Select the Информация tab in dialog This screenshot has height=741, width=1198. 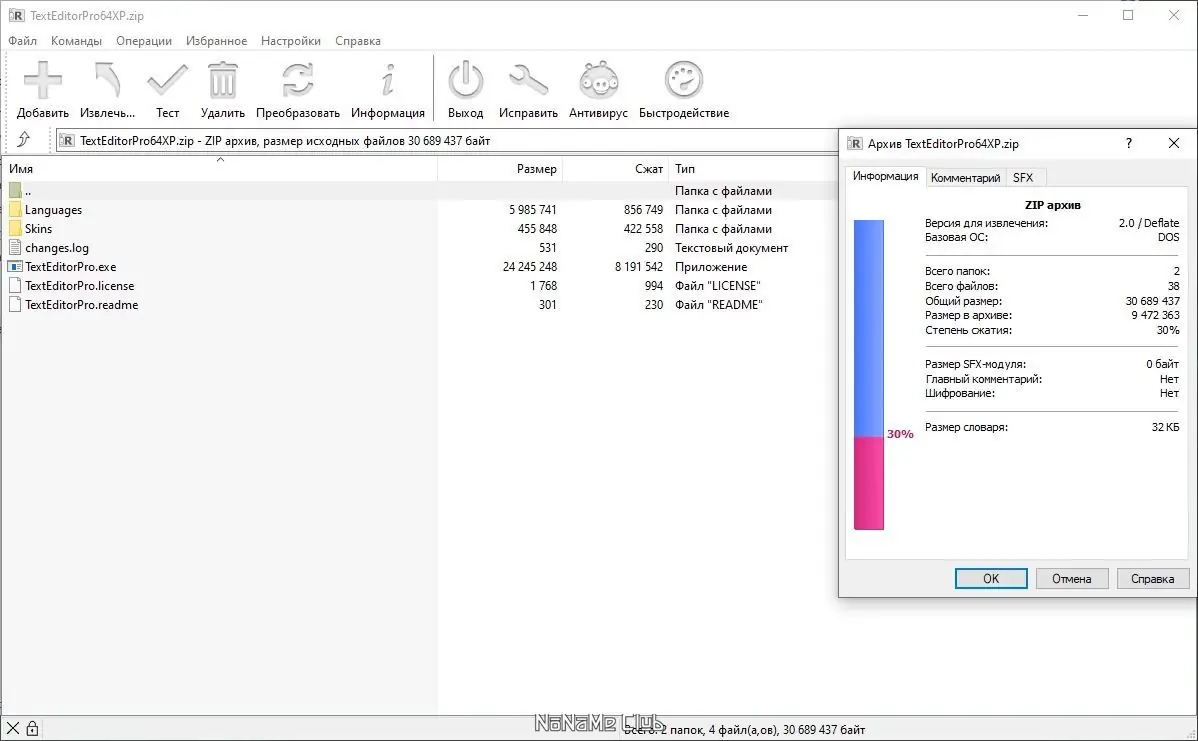886,176
